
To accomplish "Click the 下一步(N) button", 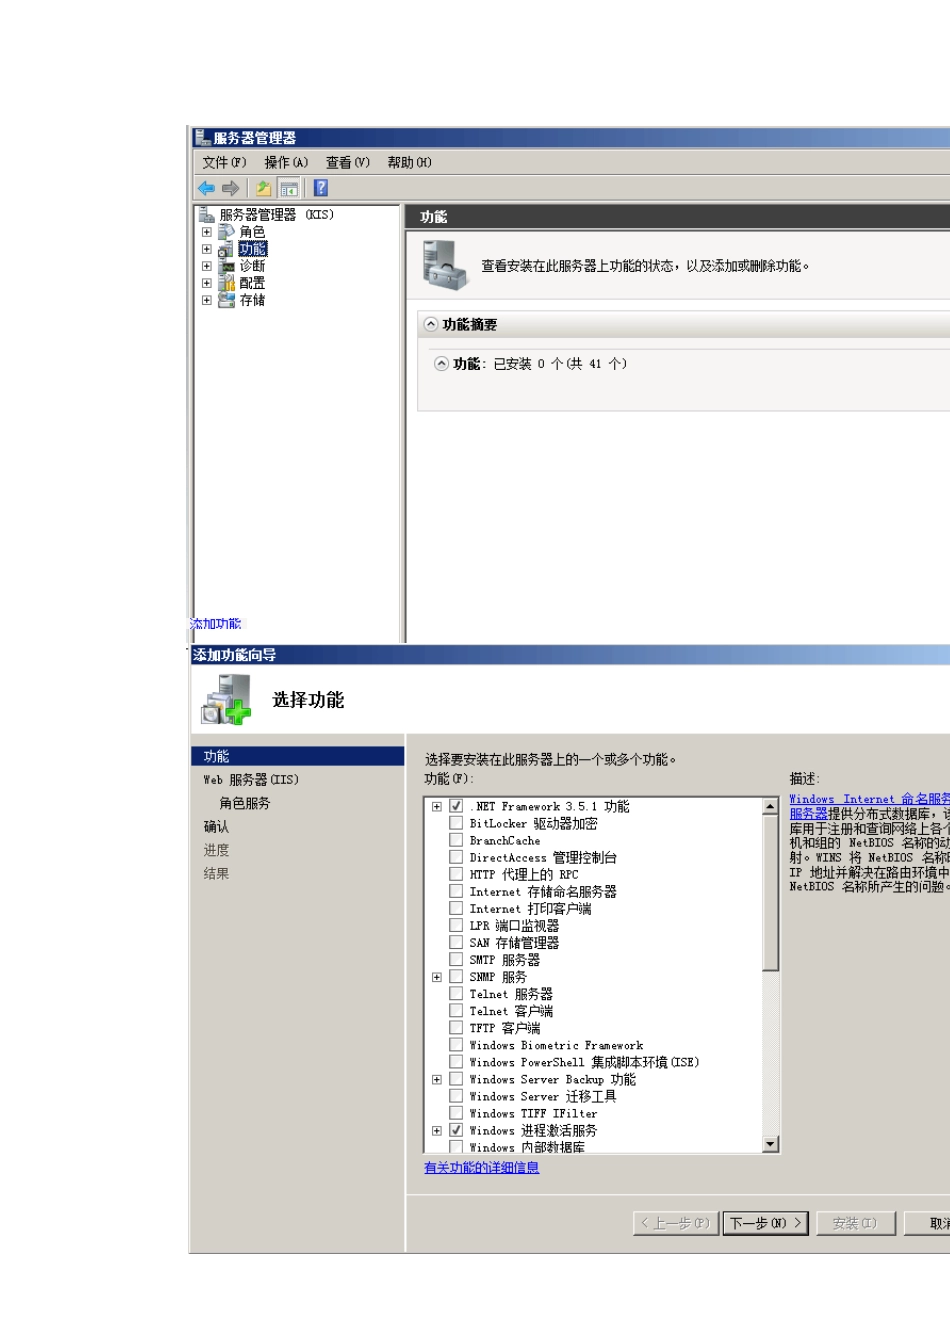I will [x=765, y=1223].
